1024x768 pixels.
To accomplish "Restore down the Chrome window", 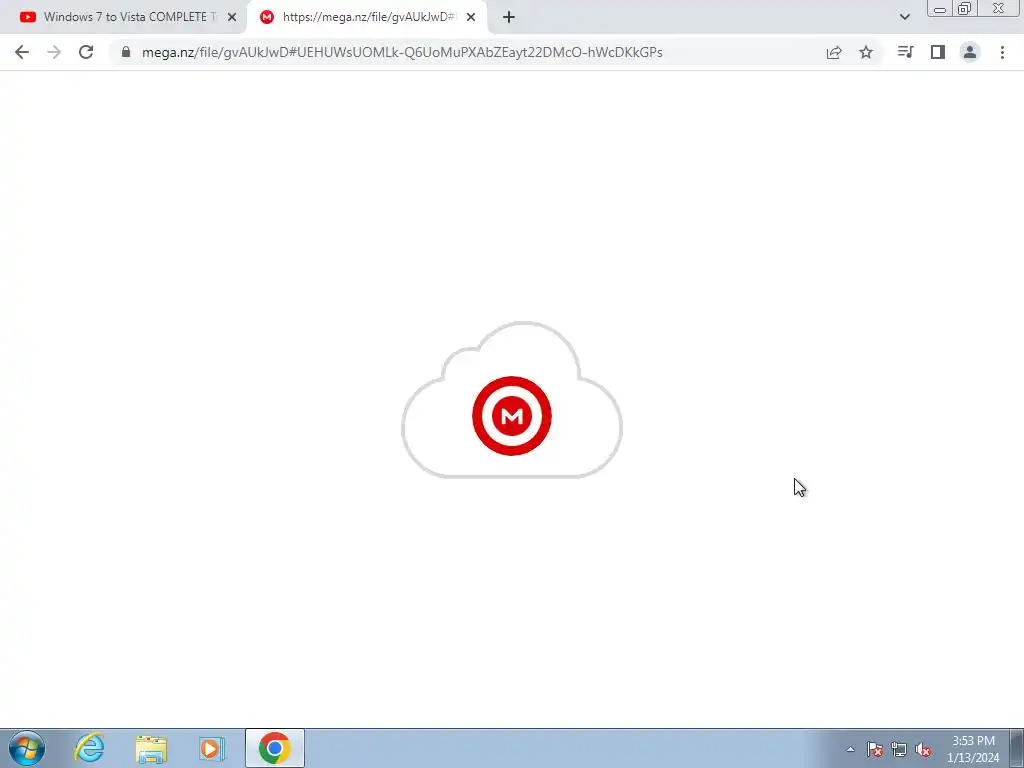I will coord(964,8).
